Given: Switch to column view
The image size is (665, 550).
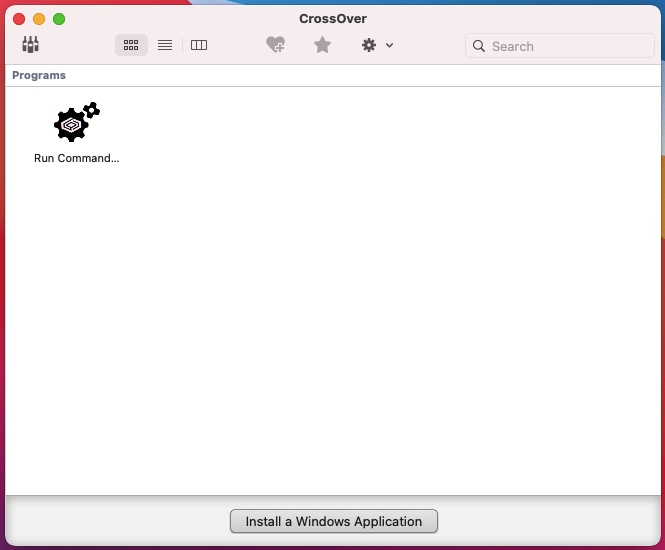Looking at the screenshot, I should tap(199, 45).
